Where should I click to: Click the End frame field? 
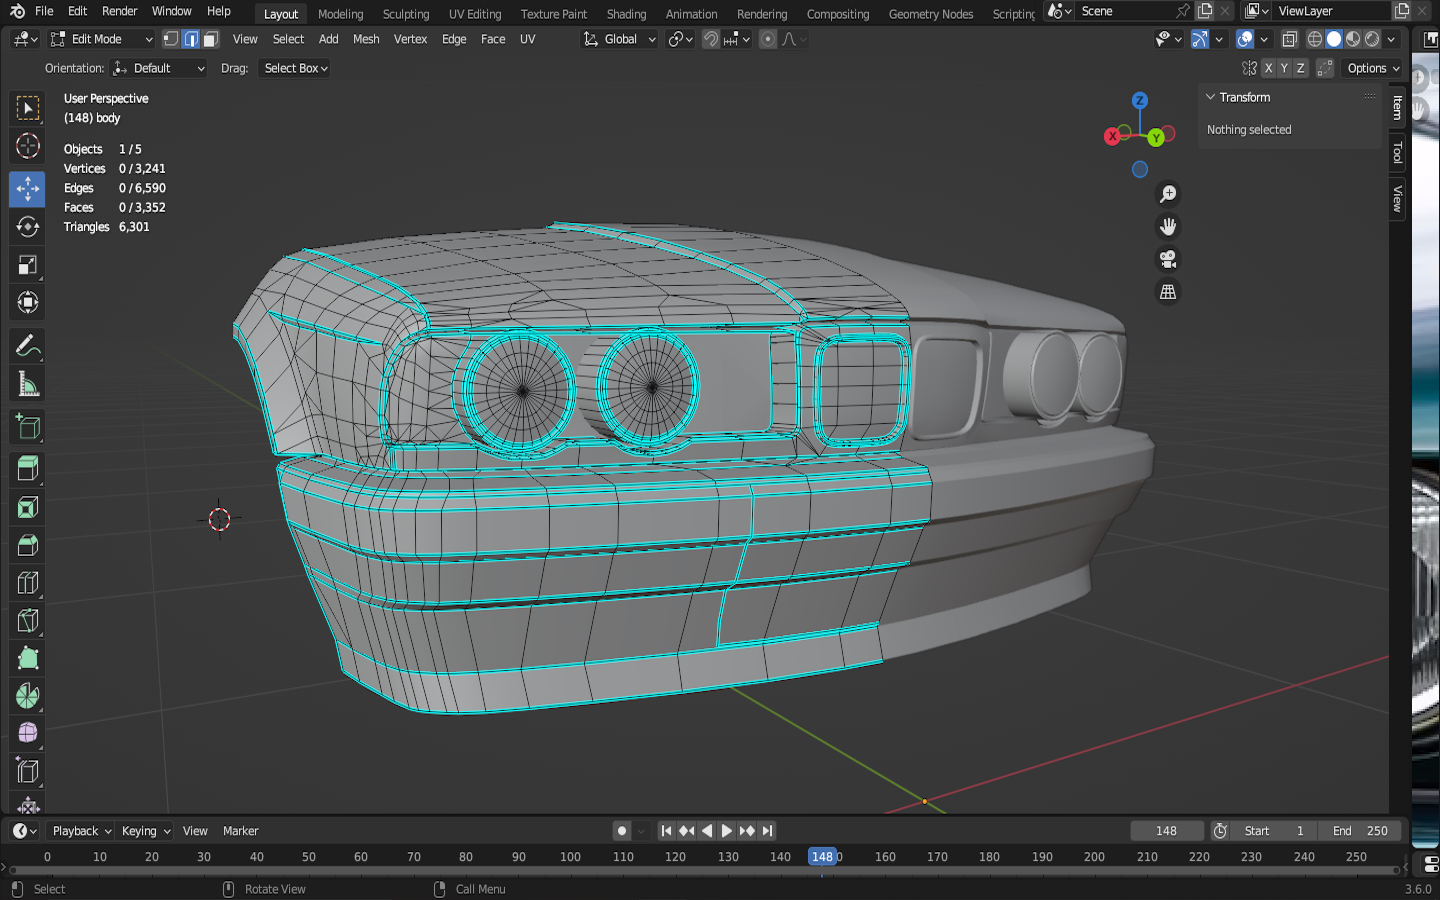(x=1360, y=831)
